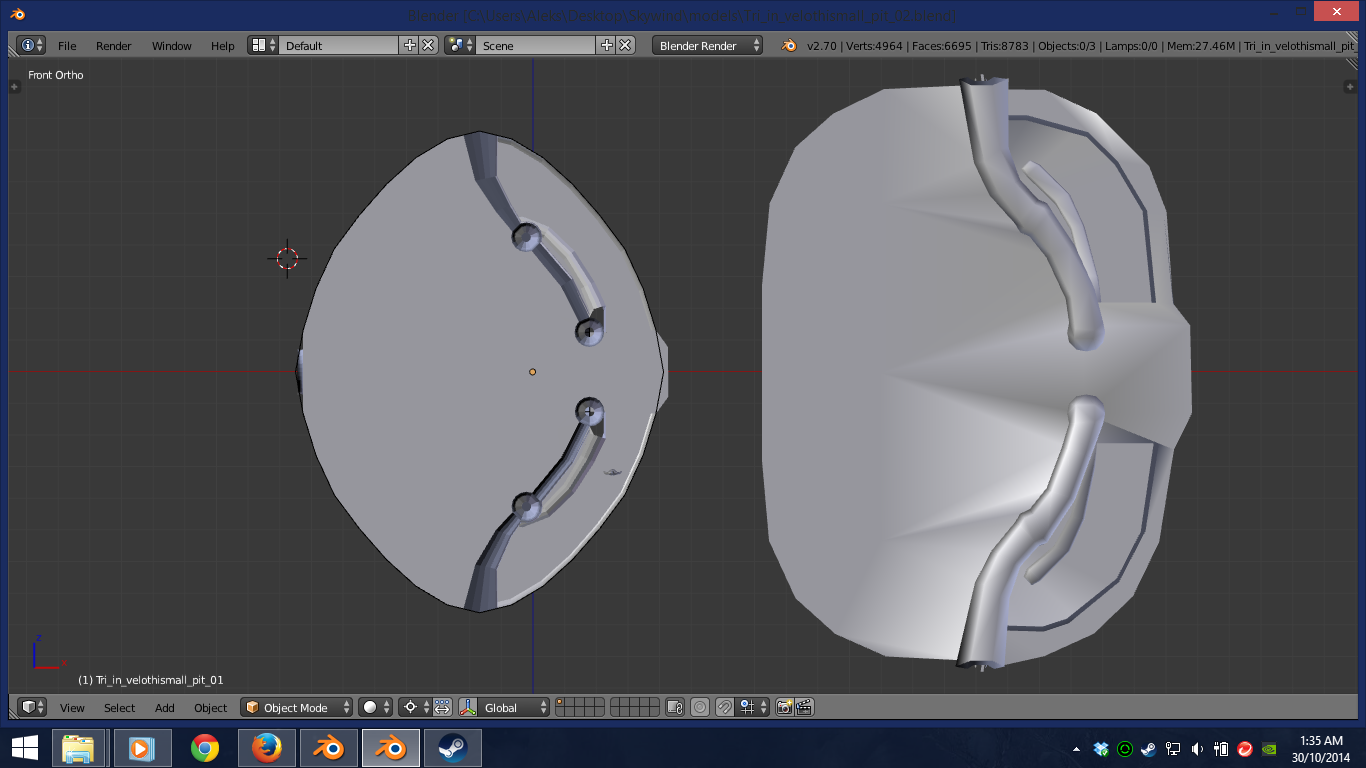Click the Scene name field
Screen dimensions: 1366x768
pos(536,45)
